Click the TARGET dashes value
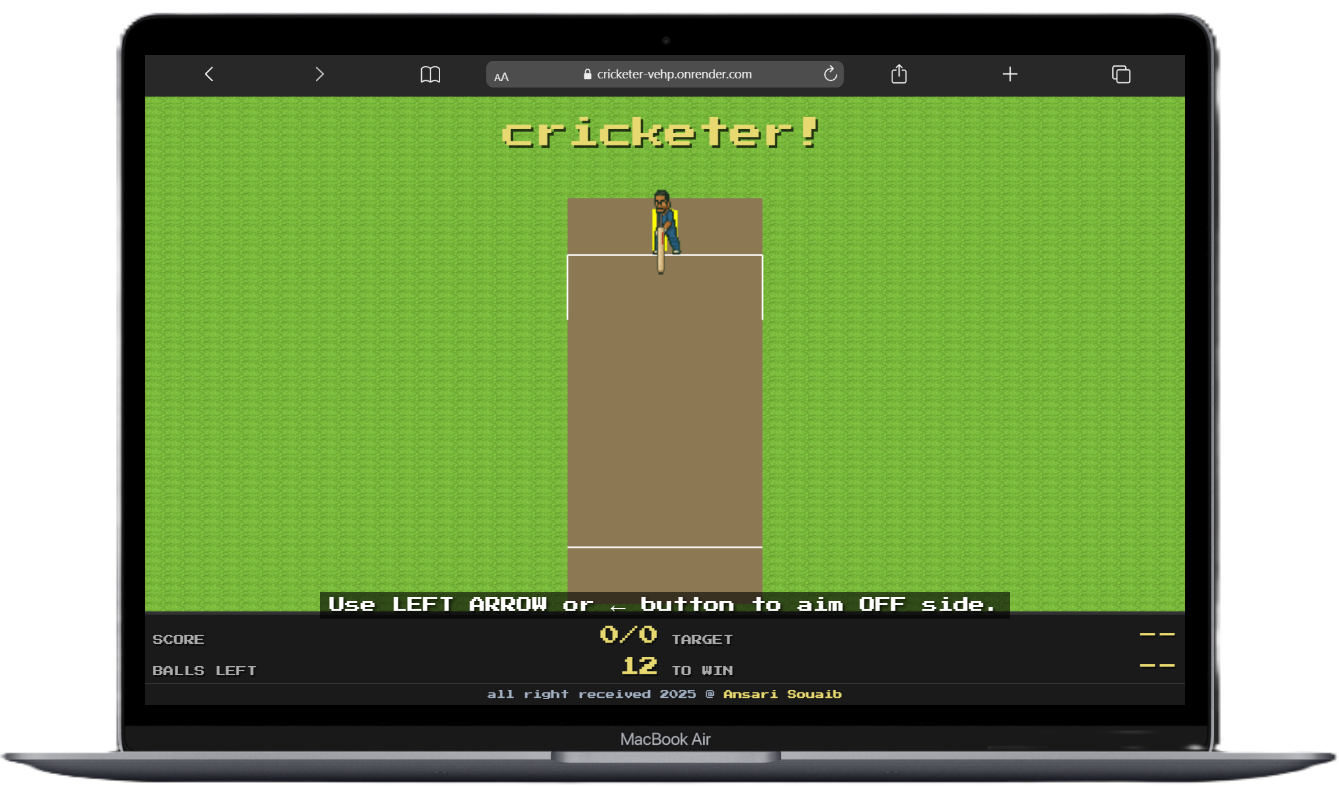 1157,634
